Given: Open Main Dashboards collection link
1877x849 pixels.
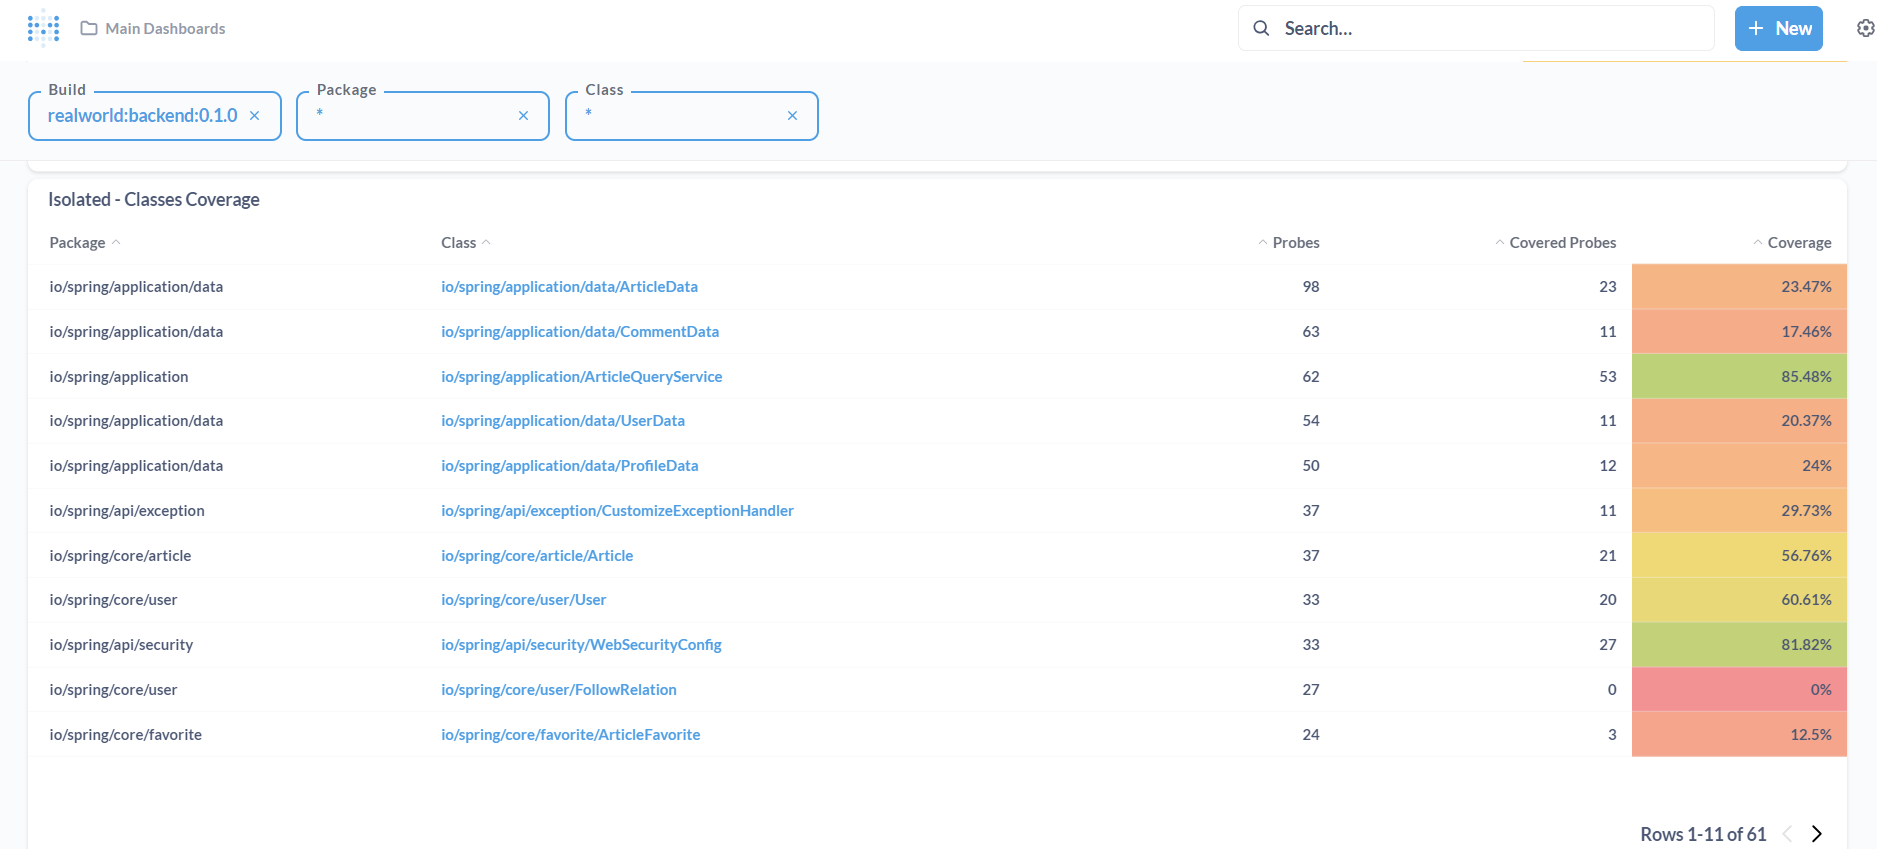Looking at the screenshot, I should point(165,28).
